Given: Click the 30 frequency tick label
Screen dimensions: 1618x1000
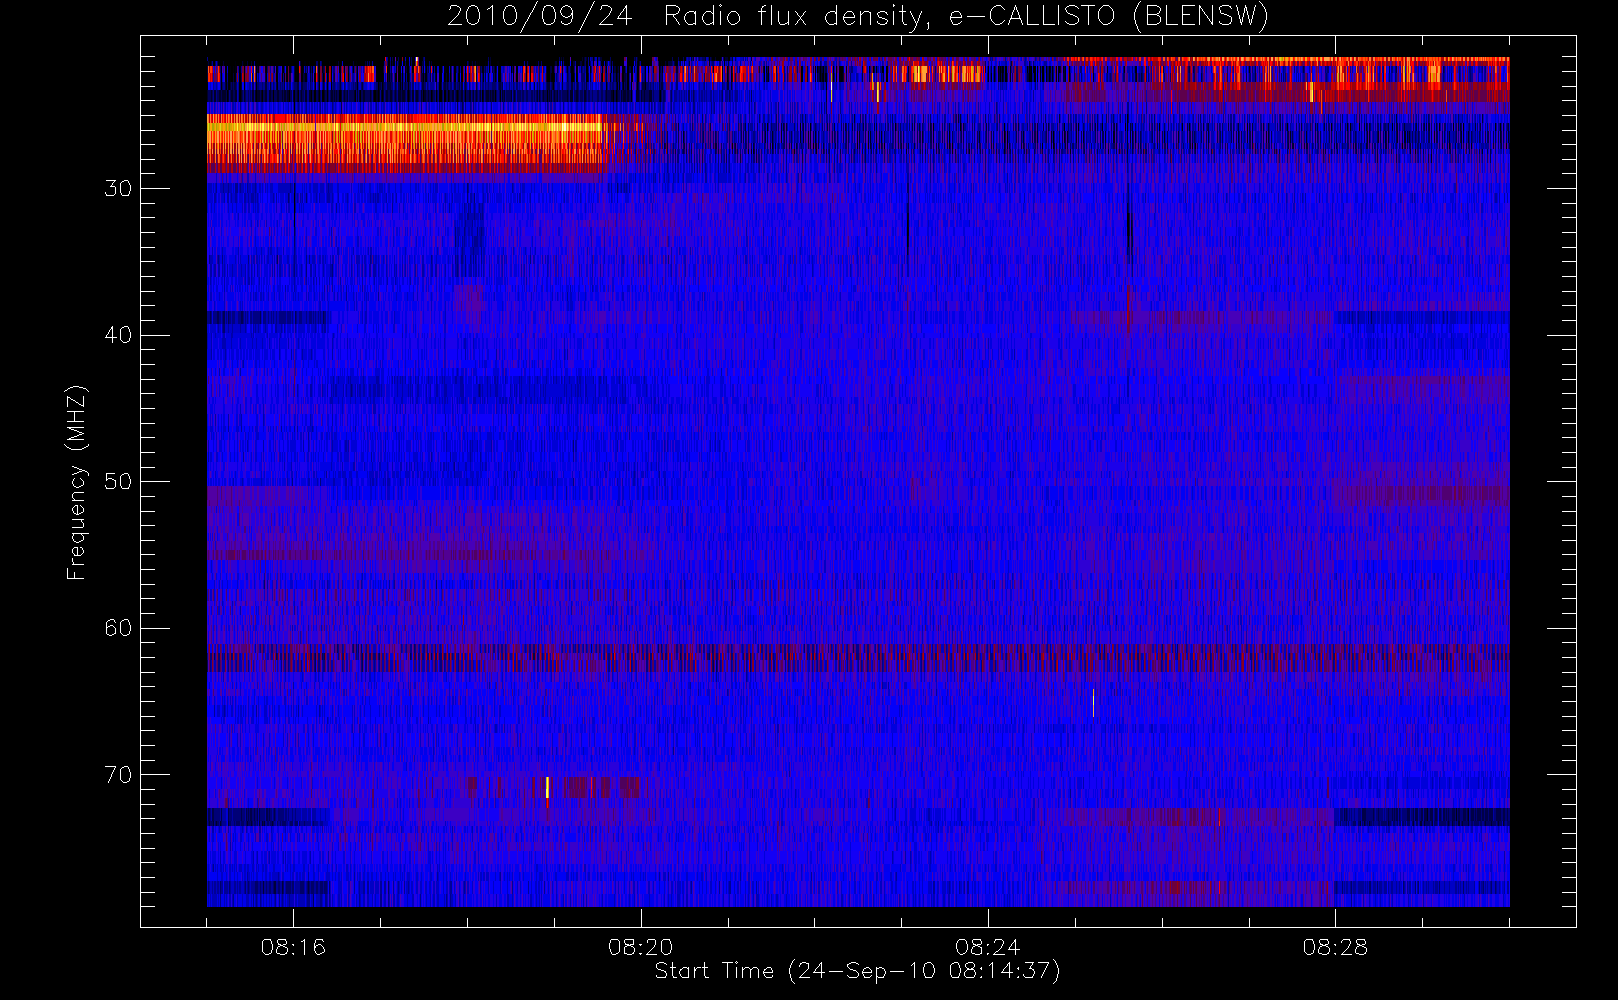Looking at the screenshot, I should pyautogui.click(x=118, y=188).
